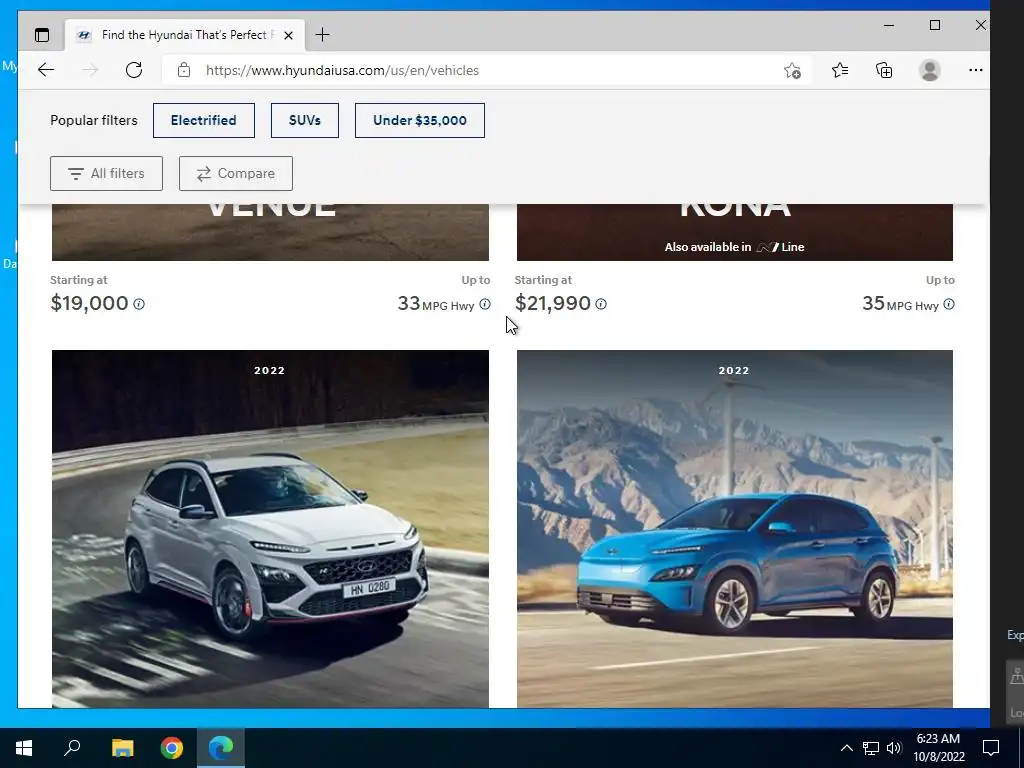Show info for $19,000 starting price
Screen dimensions: 1024x768
(139, 304)
